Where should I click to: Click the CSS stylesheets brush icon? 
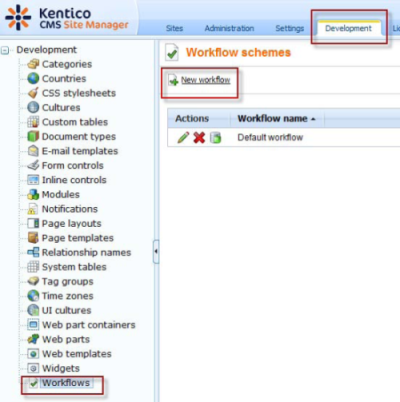pos(33,93)
